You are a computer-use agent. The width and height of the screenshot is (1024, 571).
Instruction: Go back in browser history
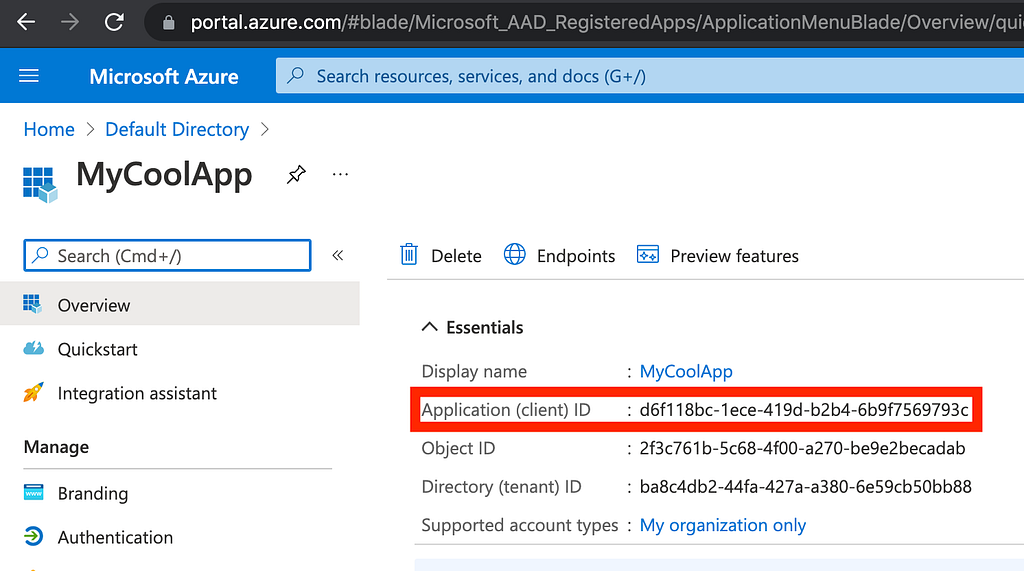pos(26,21)
